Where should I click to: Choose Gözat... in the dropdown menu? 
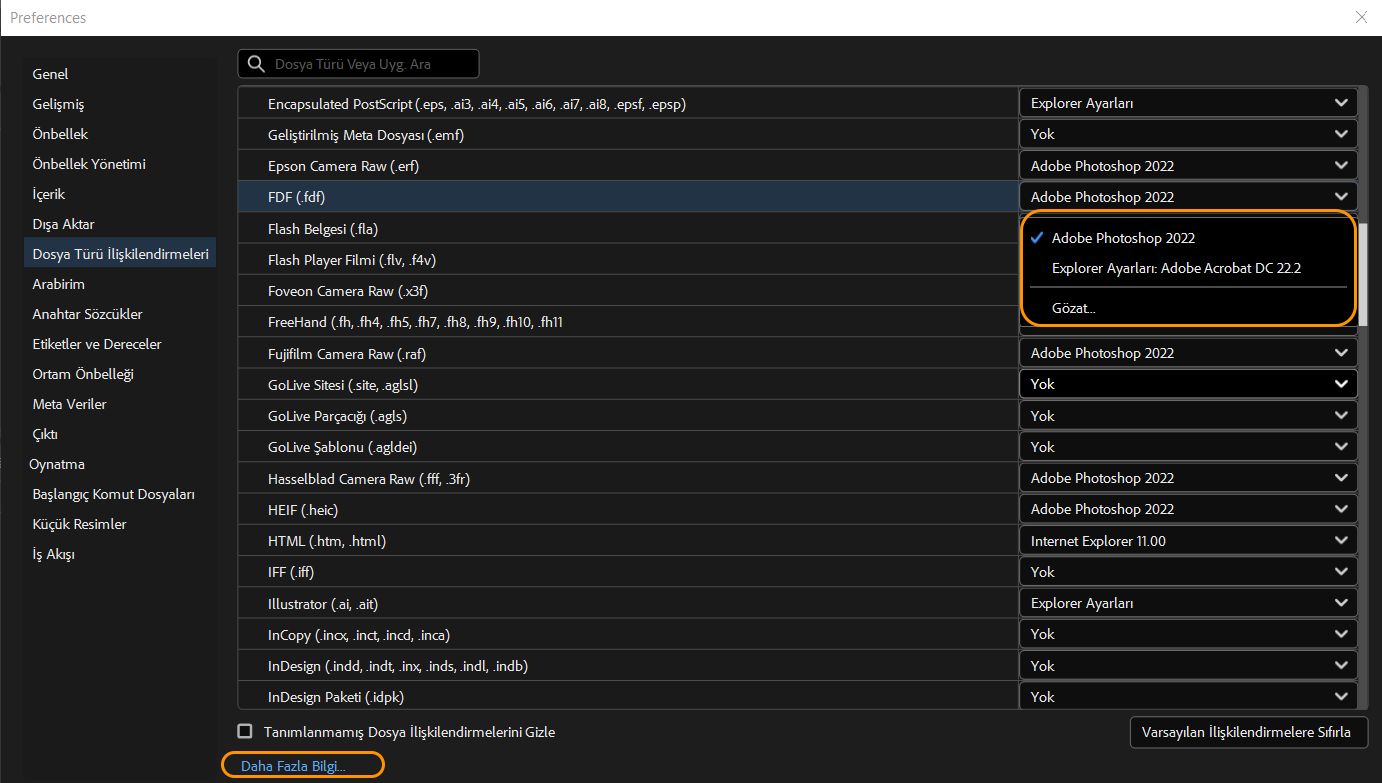pyautogui.click(x=1074, y=308)
